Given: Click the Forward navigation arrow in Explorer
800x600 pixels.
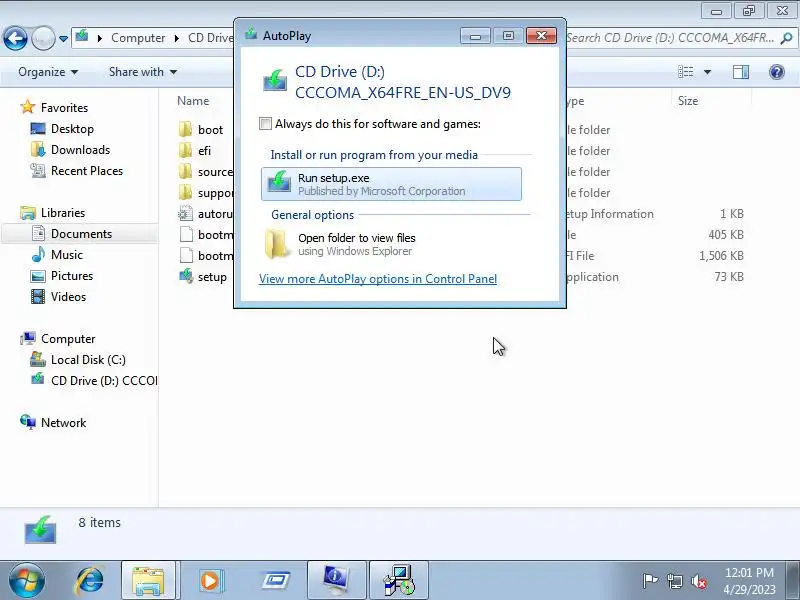Looking at the screenshot, I should (x=43, y=38).
